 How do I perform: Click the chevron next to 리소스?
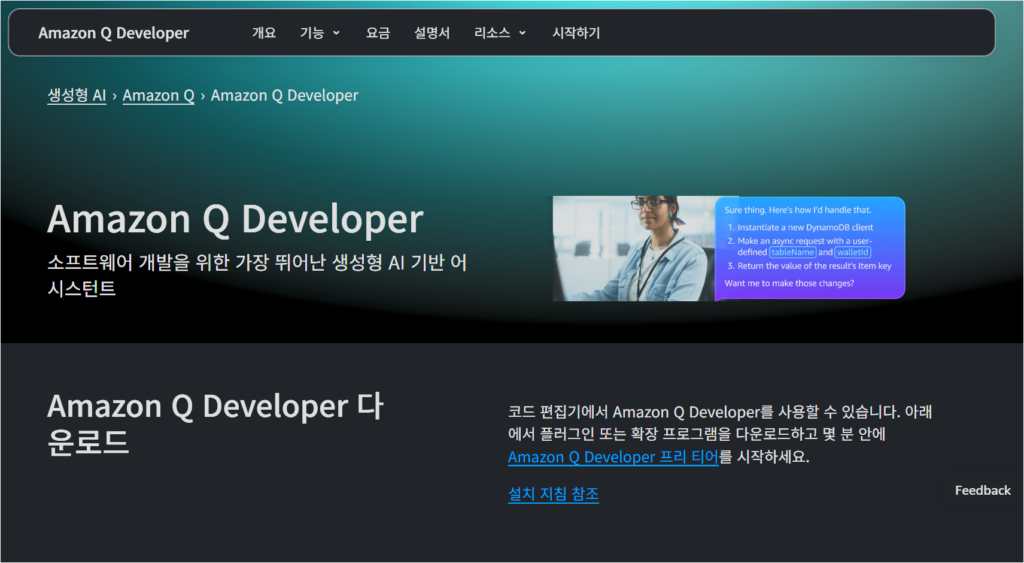point(522,33)
